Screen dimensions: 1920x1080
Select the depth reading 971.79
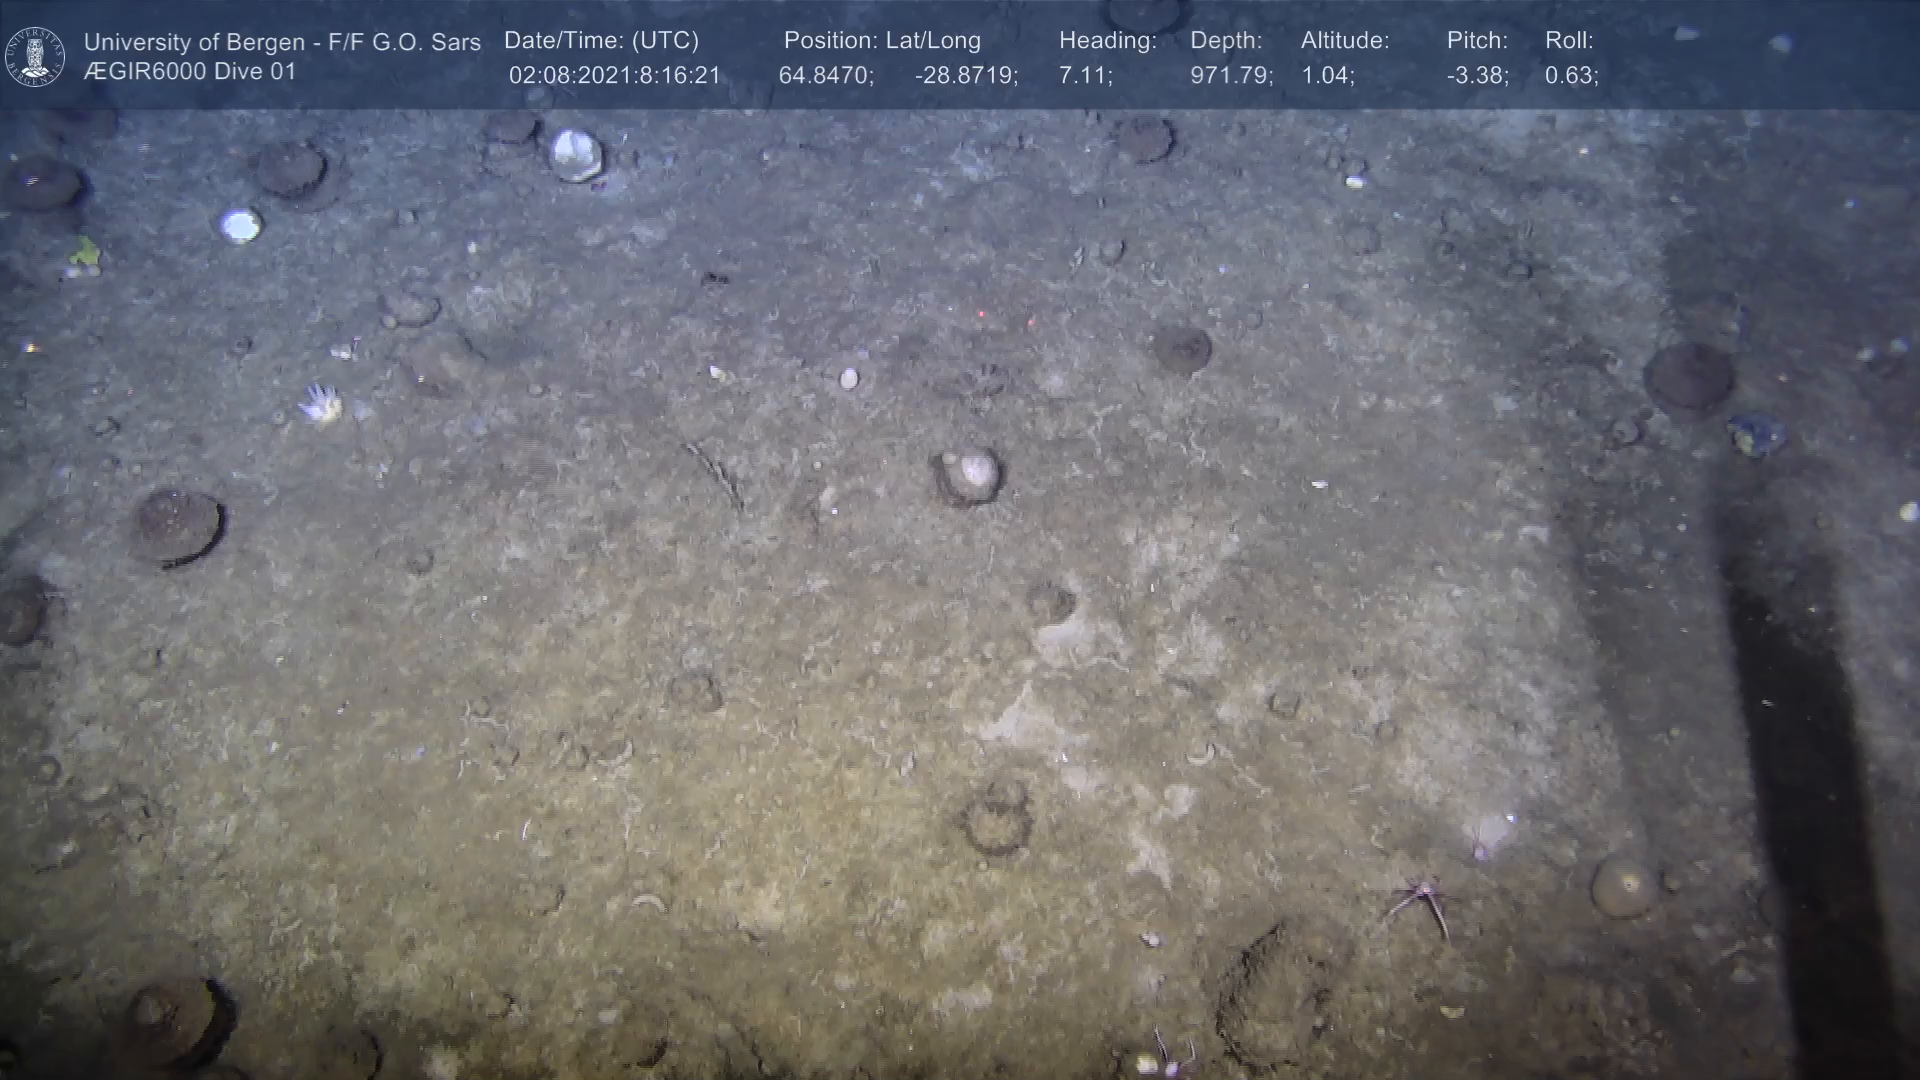(1230, 76)
